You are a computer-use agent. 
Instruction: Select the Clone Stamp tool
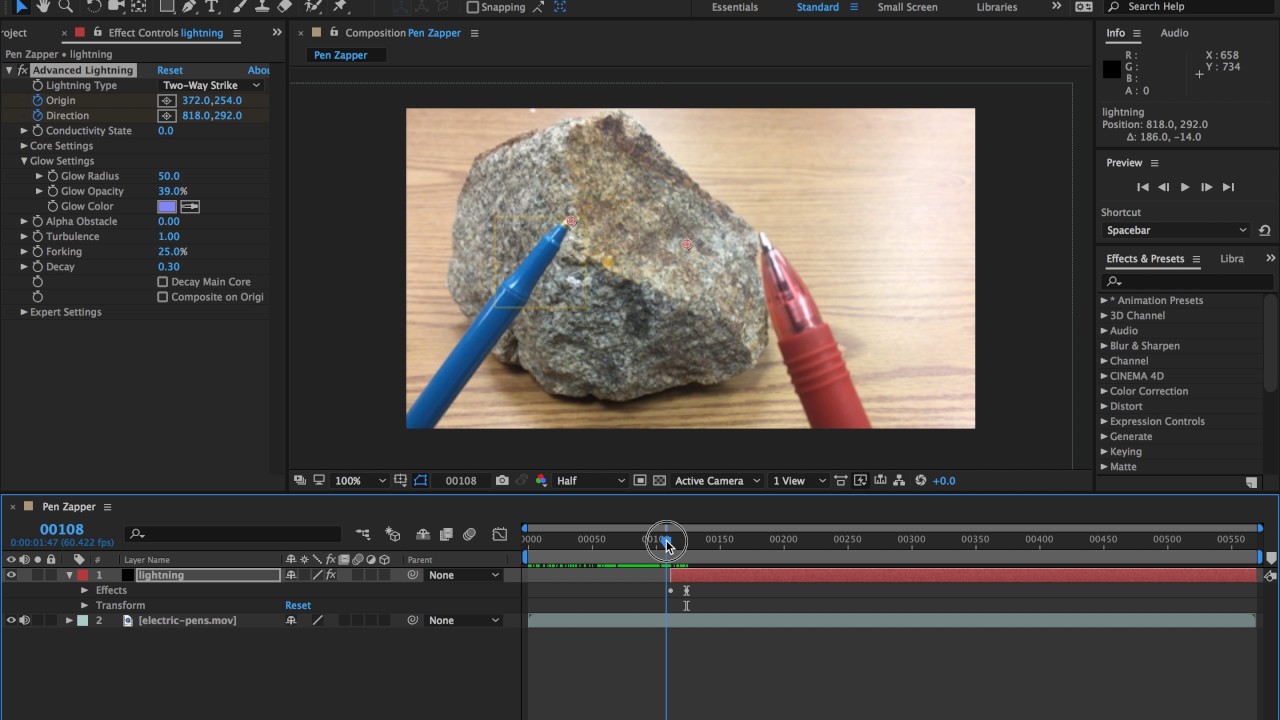[x=261, y=6]
